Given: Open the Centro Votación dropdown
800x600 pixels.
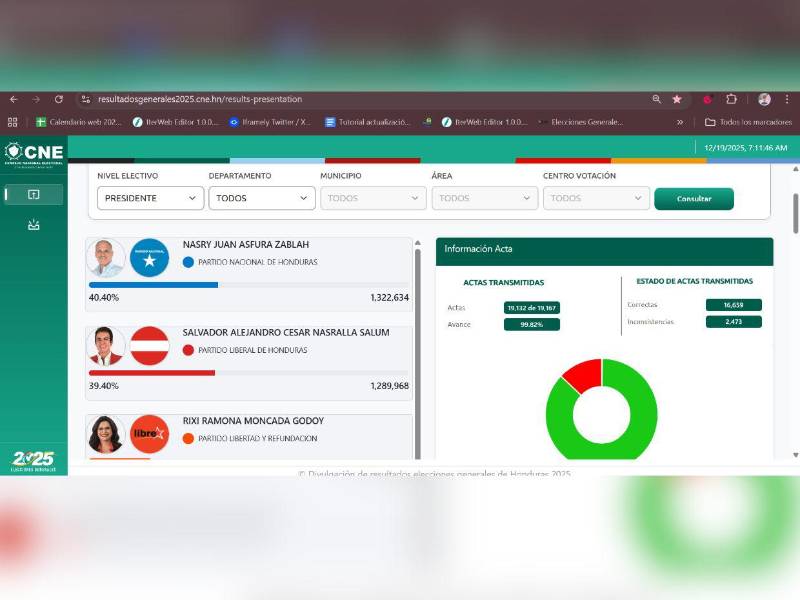Looking at the screenshot, I should click(x=596, y=198).
